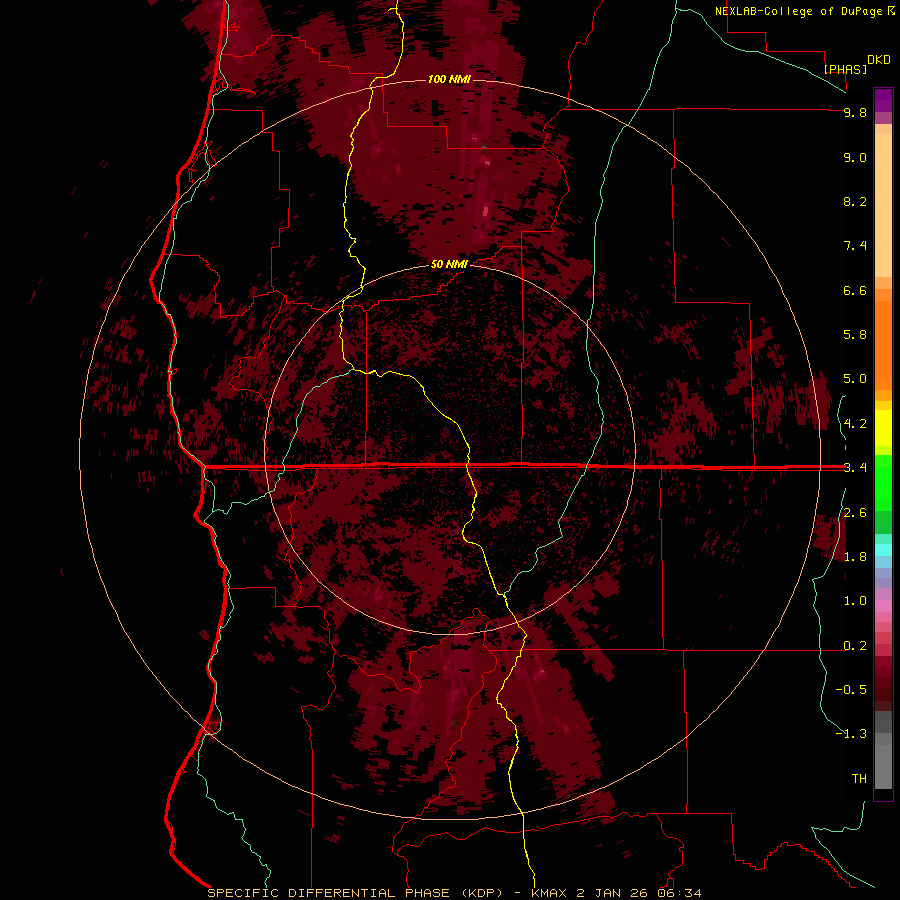Pick the purple band atop the color scale

(x=883, y=100)
